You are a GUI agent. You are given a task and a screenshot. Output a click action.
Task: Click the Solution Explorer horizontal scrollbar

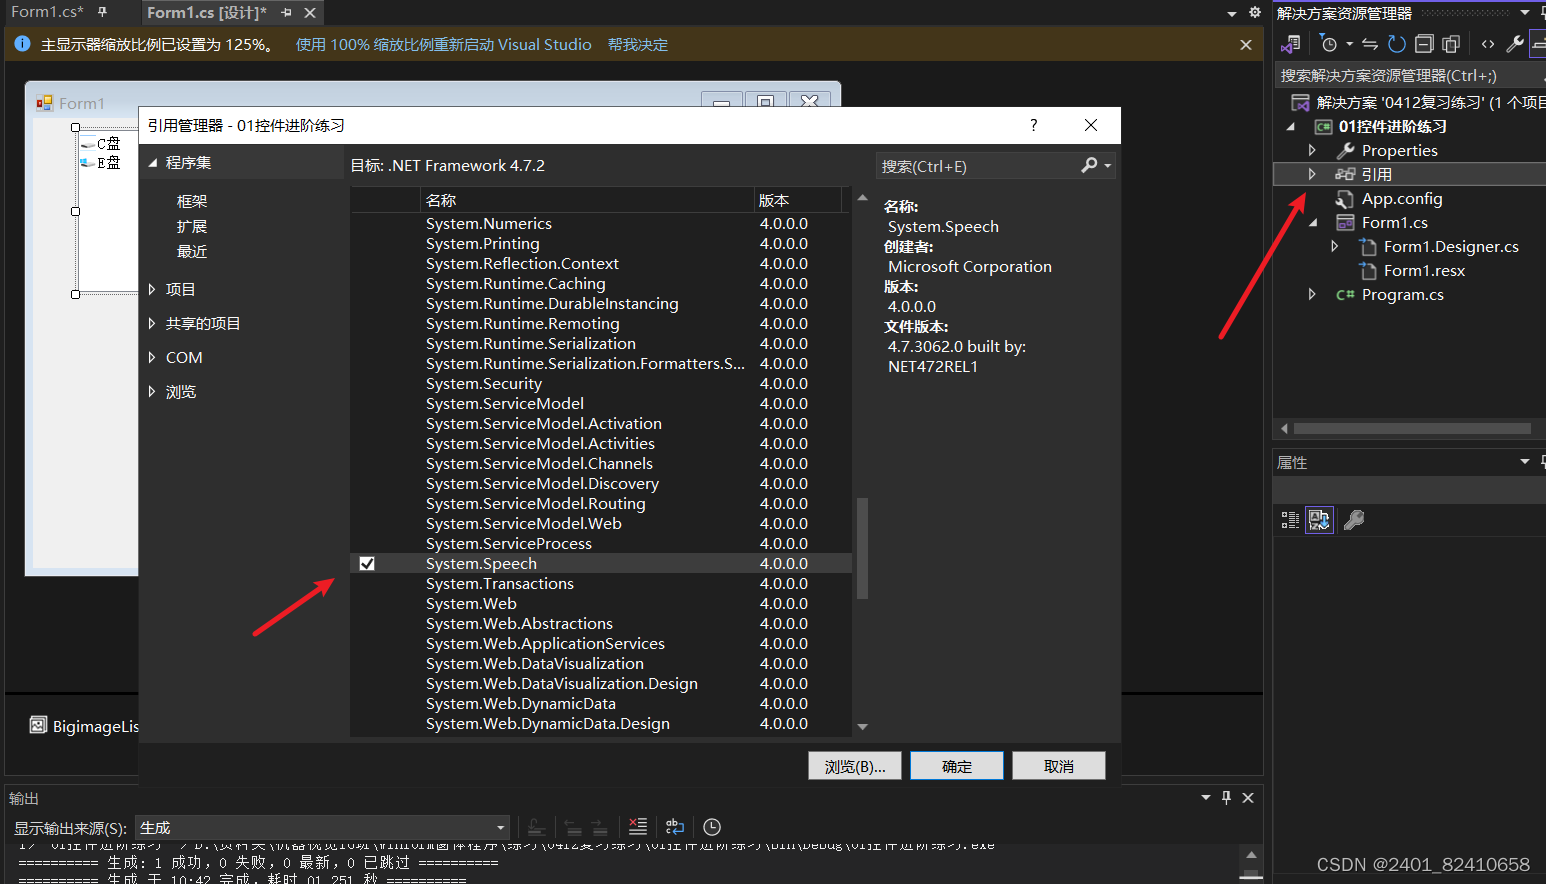point(1412,428)
